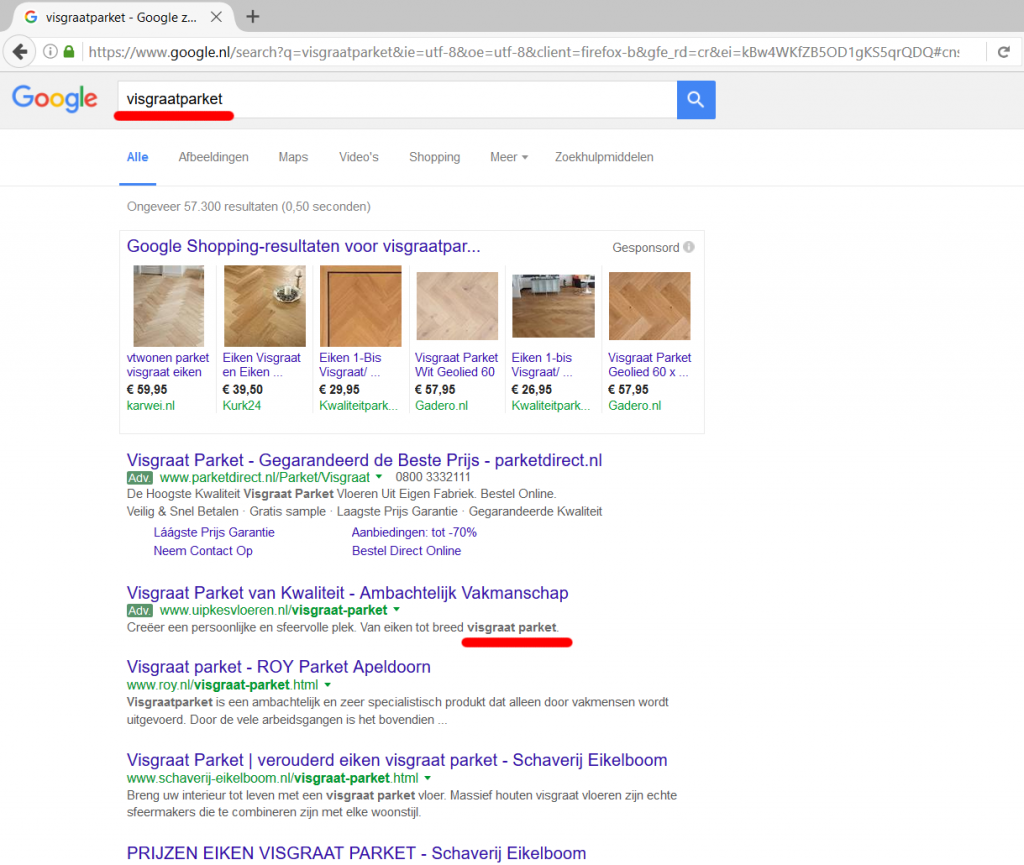1024x865 pixels.
Task: Open Visgraat parket - ROY Parket Apeldoorn result
Action: coord(279,667)
